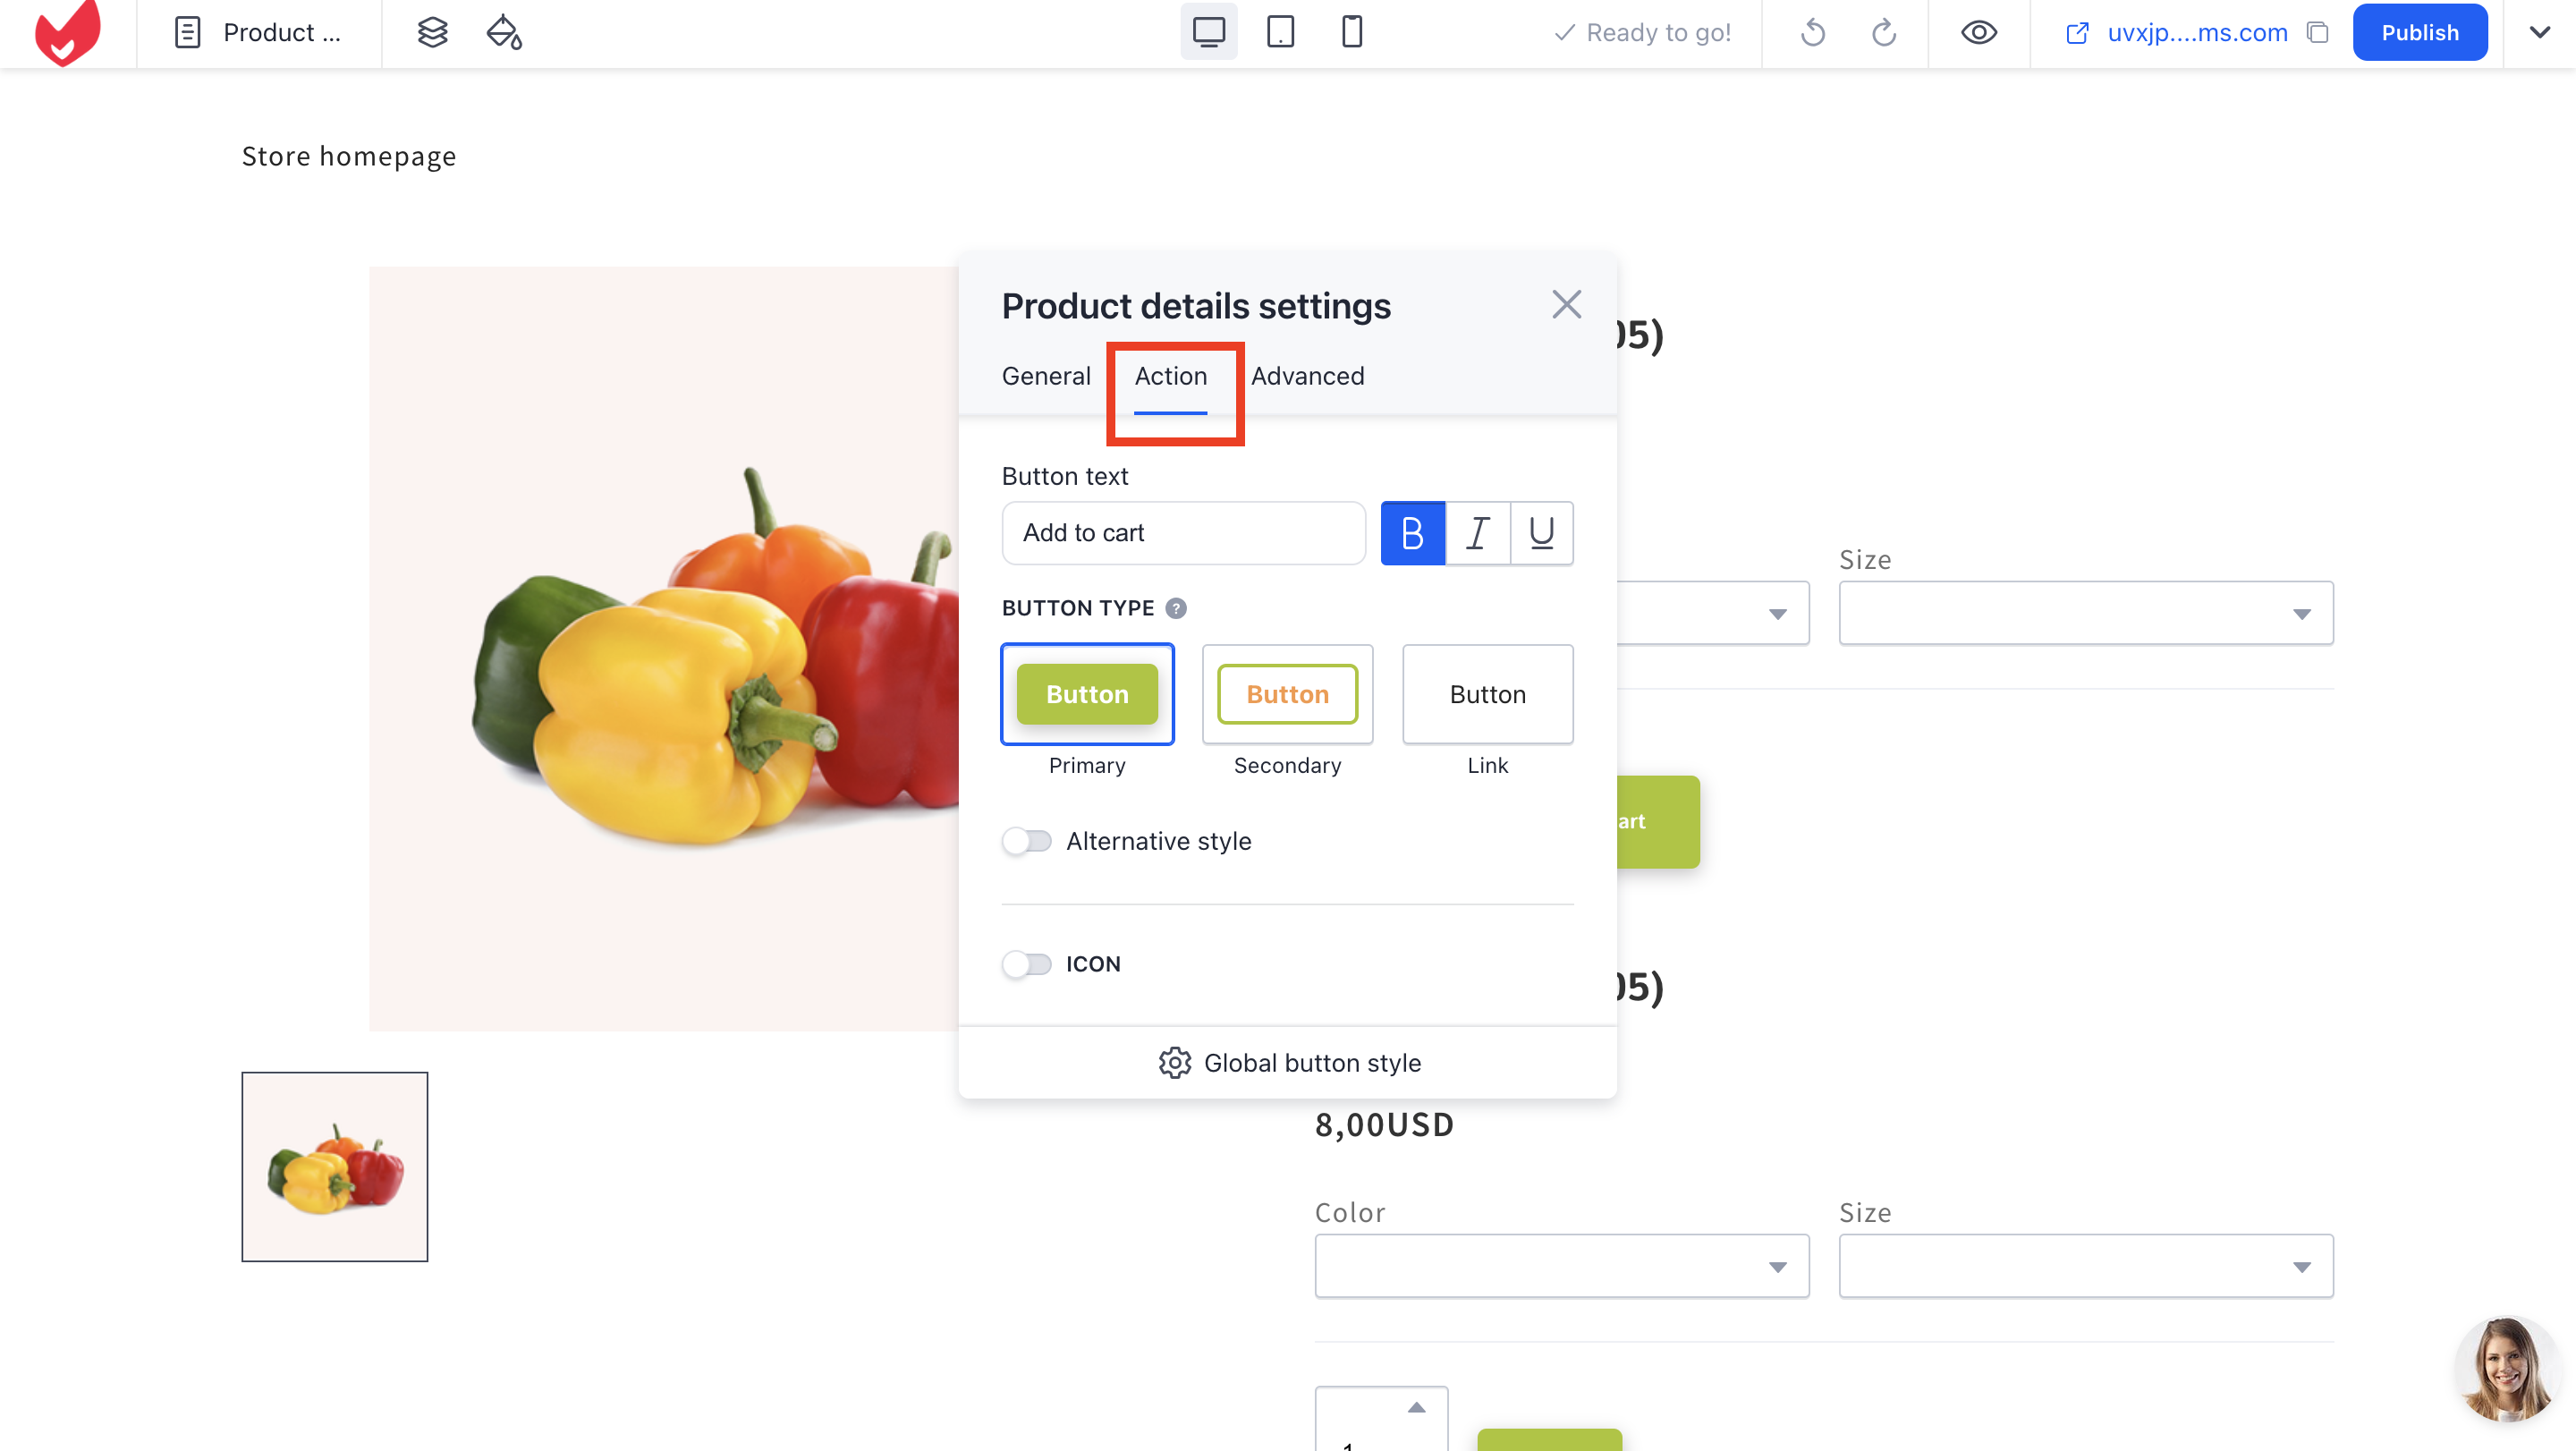Click the Global button style gear icon

click(x=1174, y=1063)
